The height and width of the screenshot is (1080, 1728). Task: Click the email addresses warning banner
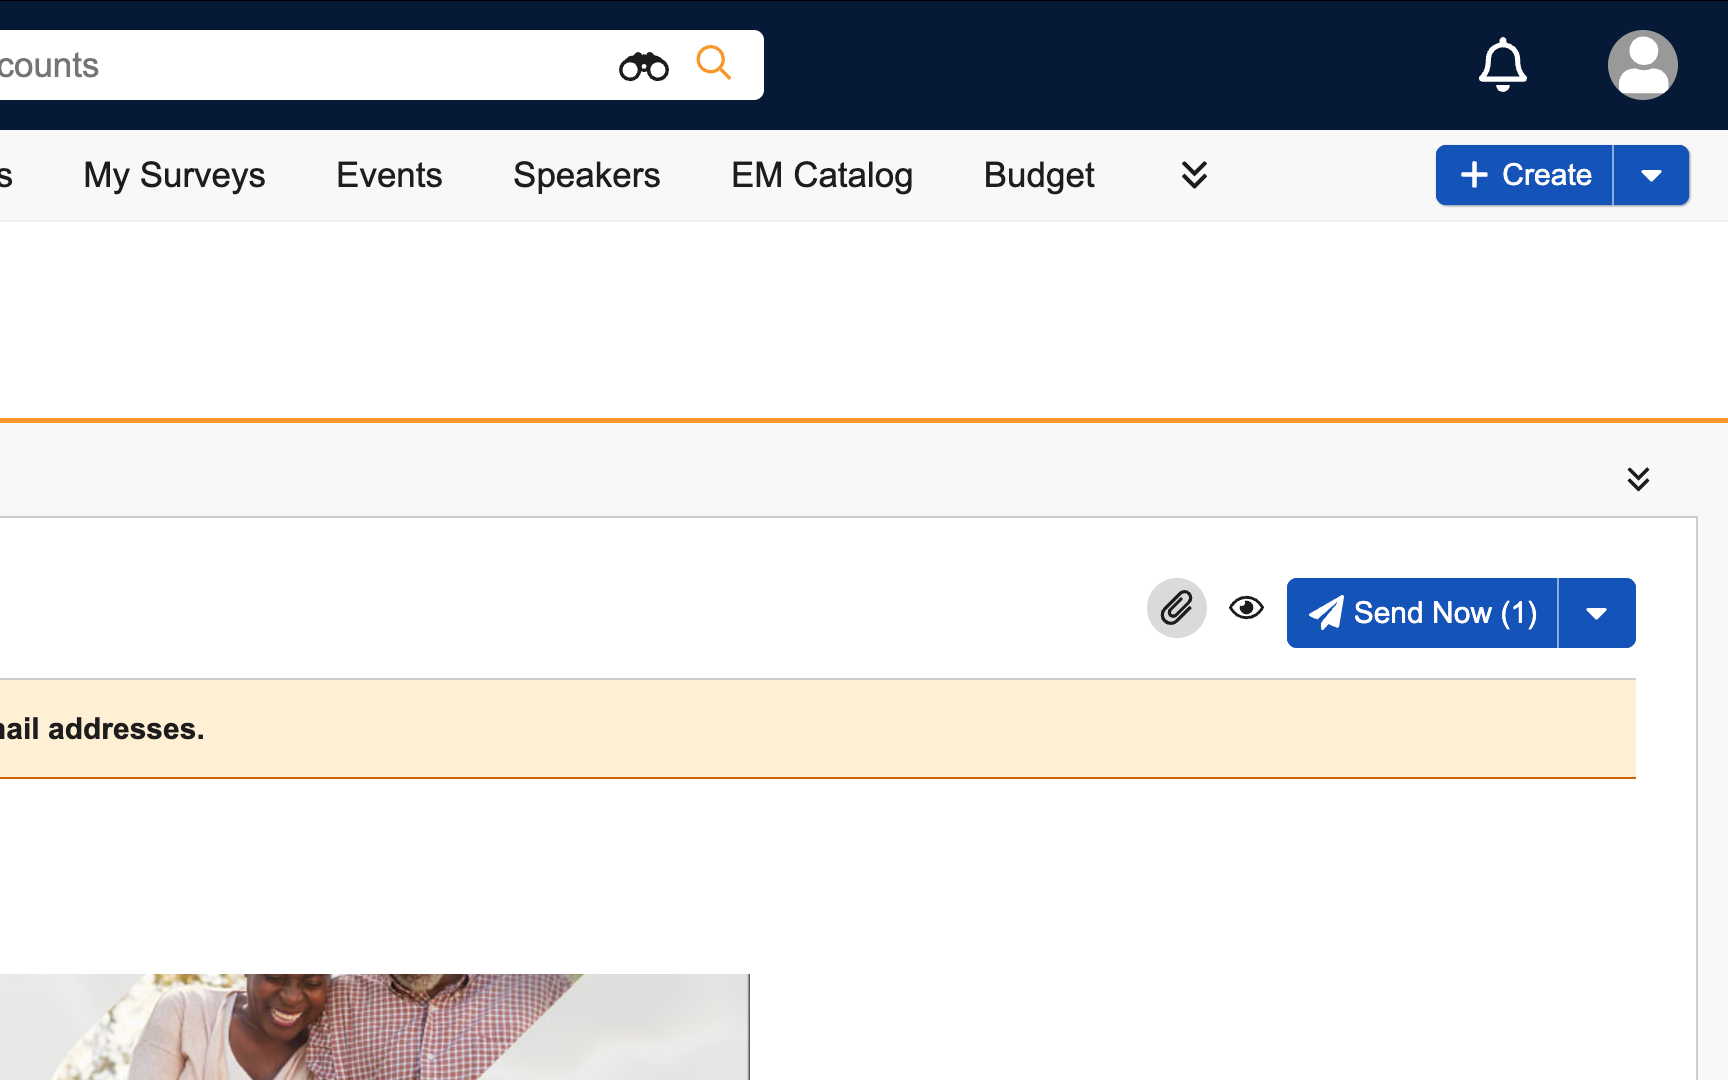(800, 729)
